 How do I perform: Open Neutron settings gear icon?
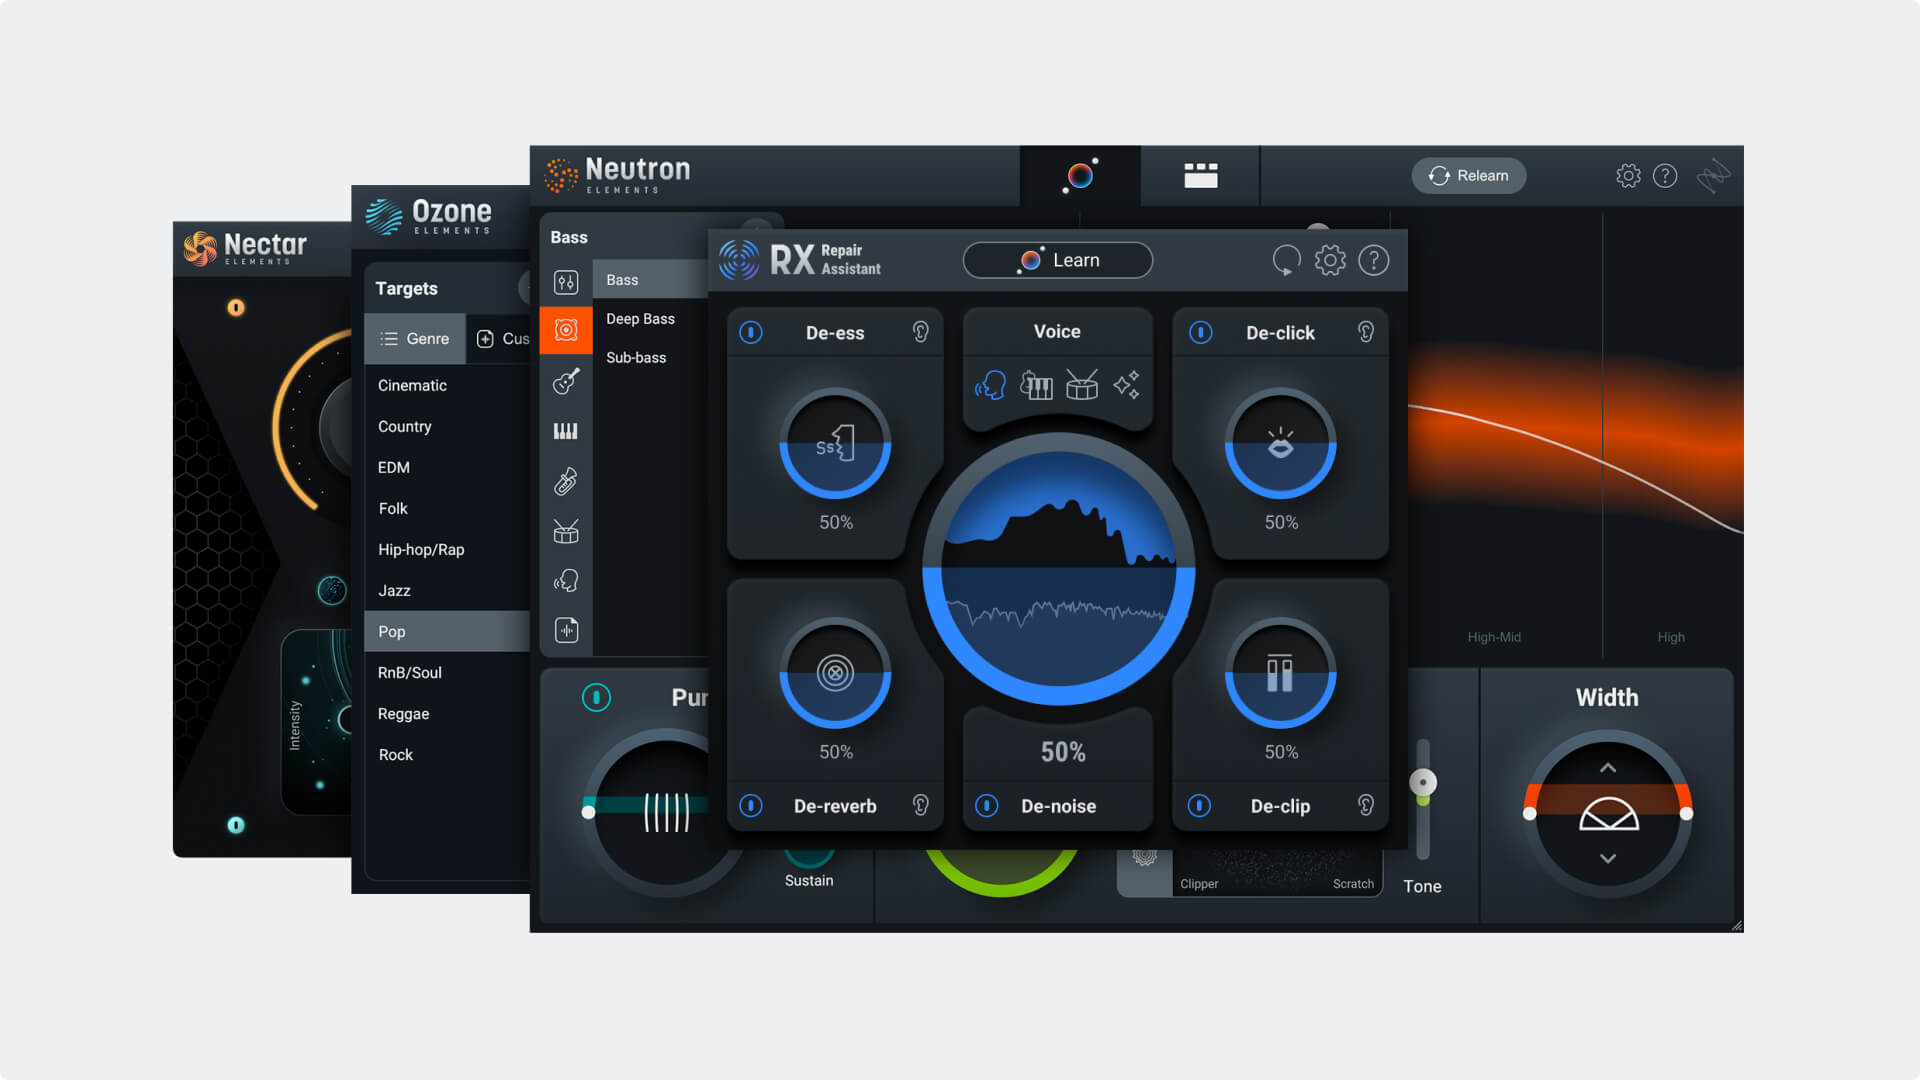(1628, 176)
